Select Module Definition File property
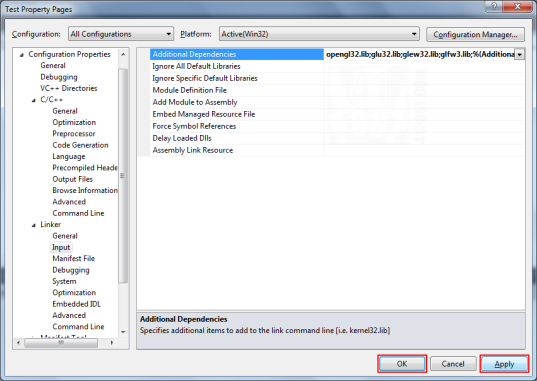The width and height of the screenshot is (537, 381). coord(189,90)
